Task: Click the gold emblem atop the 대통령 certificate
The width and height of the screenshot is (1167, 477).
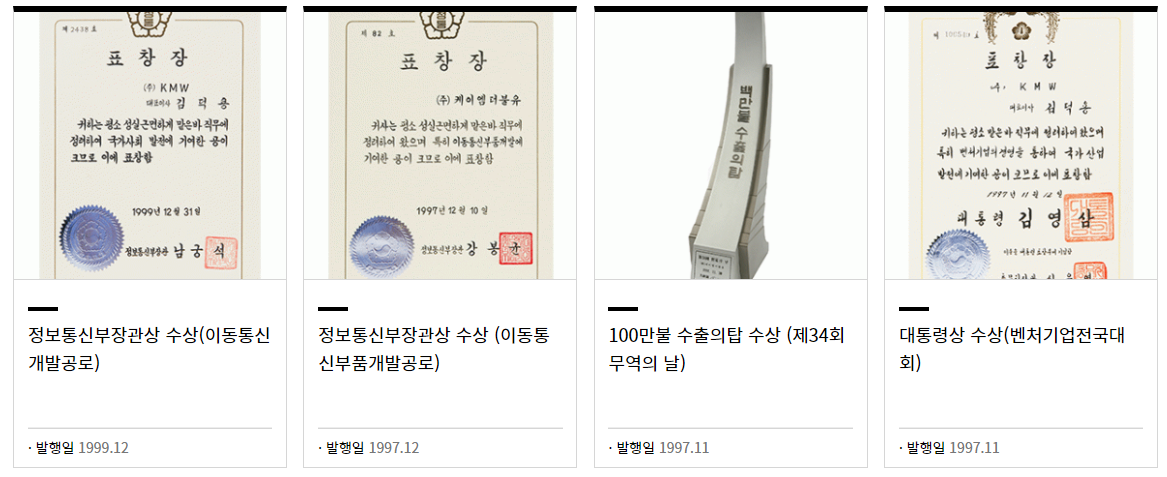Action: [x=1021, y=25]
